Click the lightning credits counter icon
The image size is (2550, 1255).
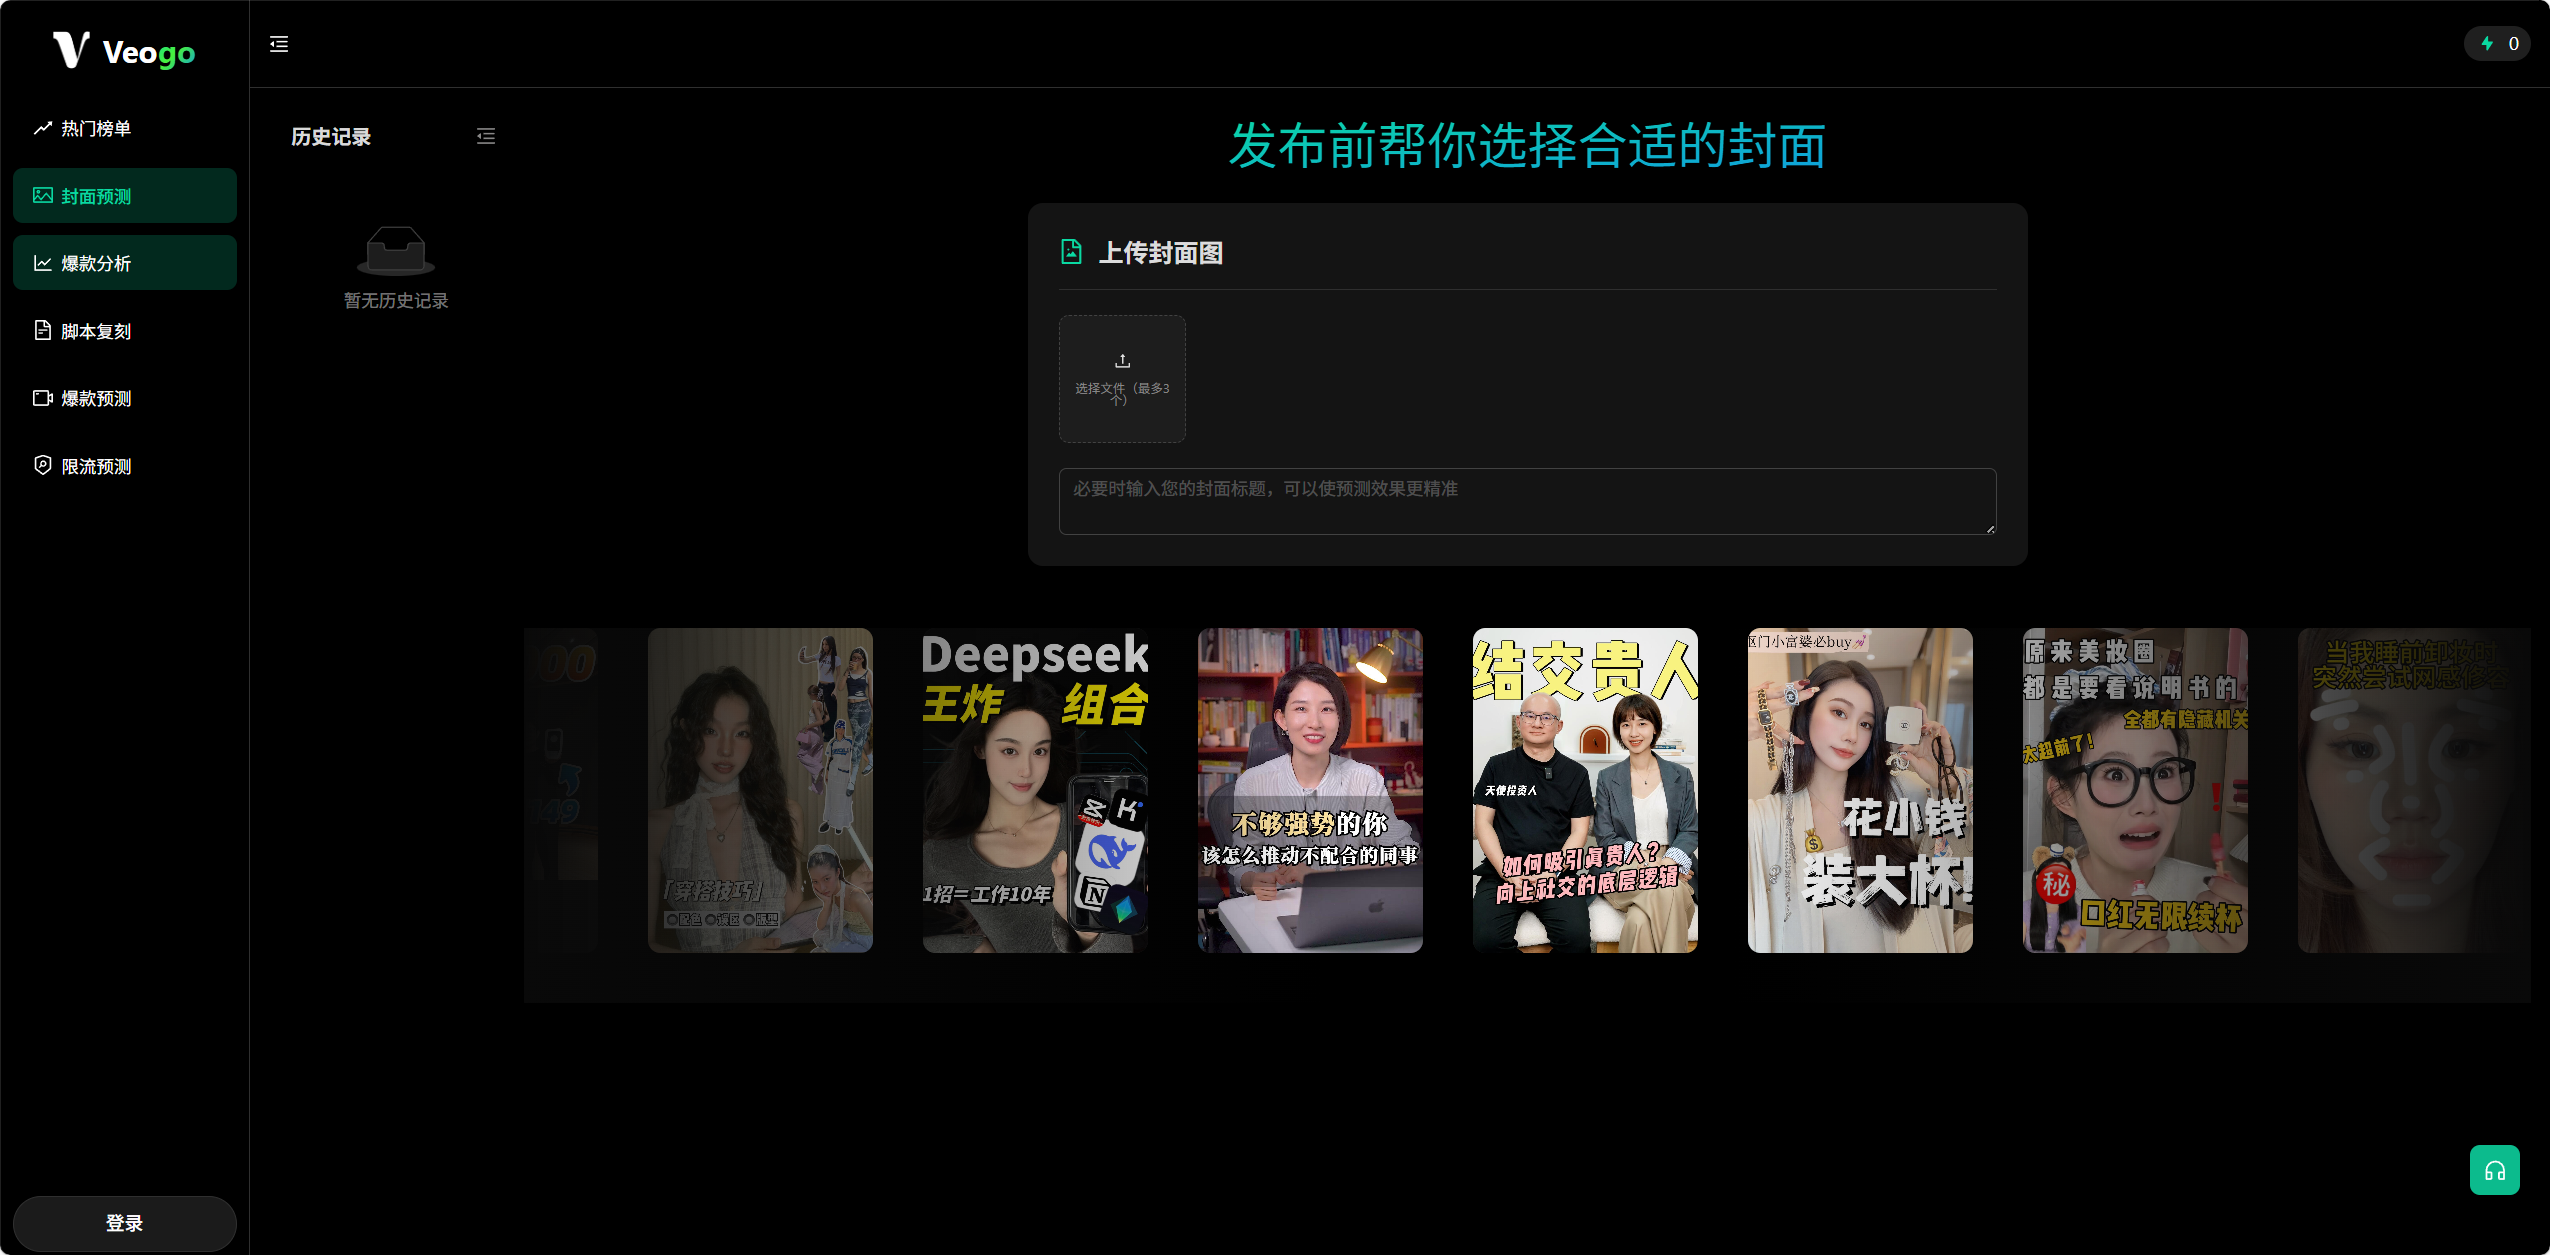point(2487,44)
